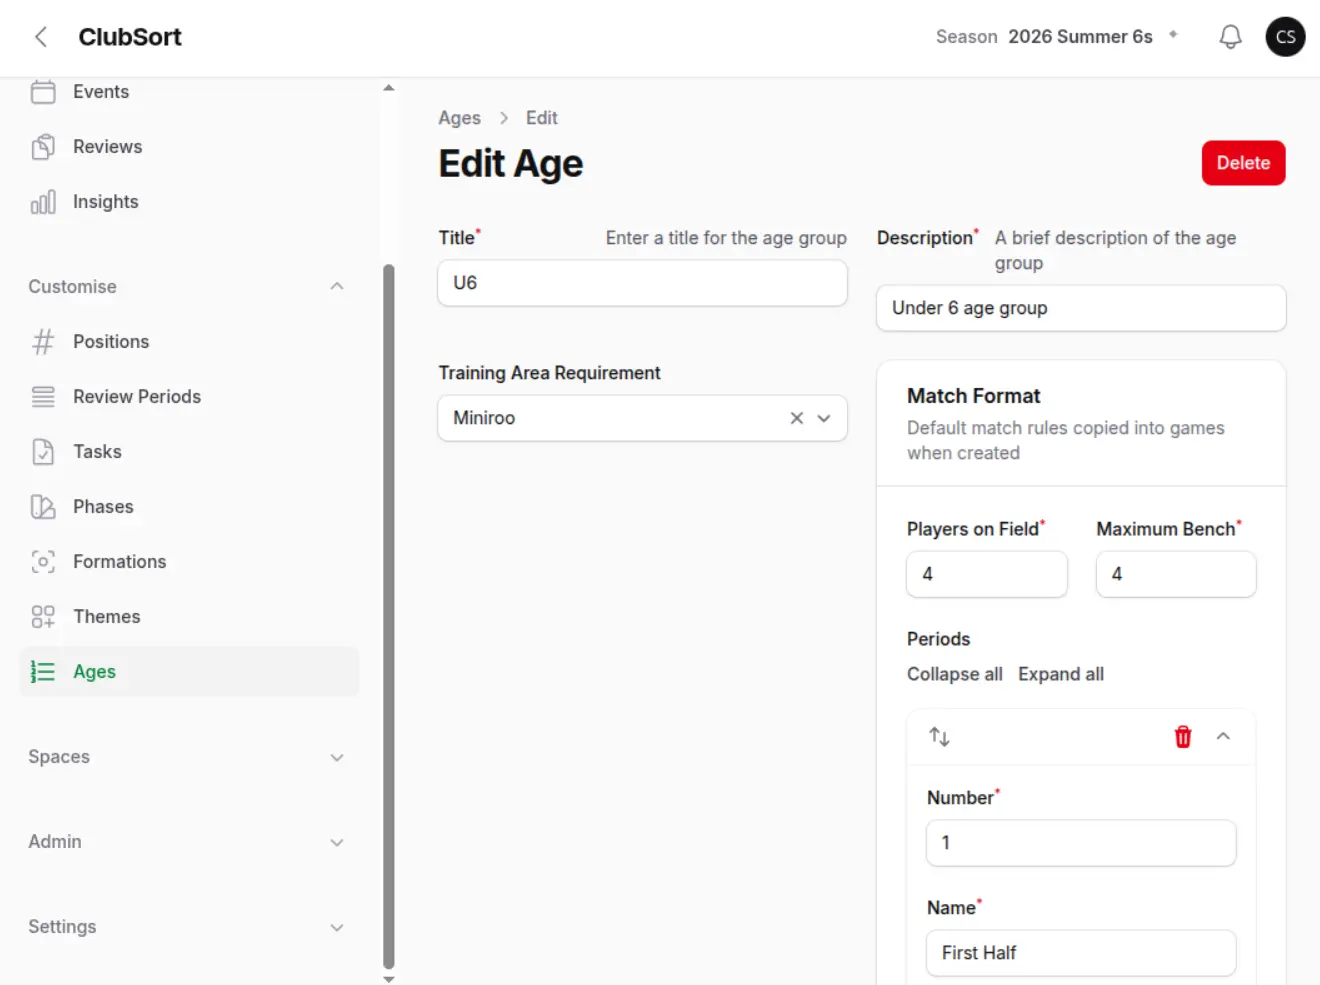Click the Maximum Bench input

1176,574
